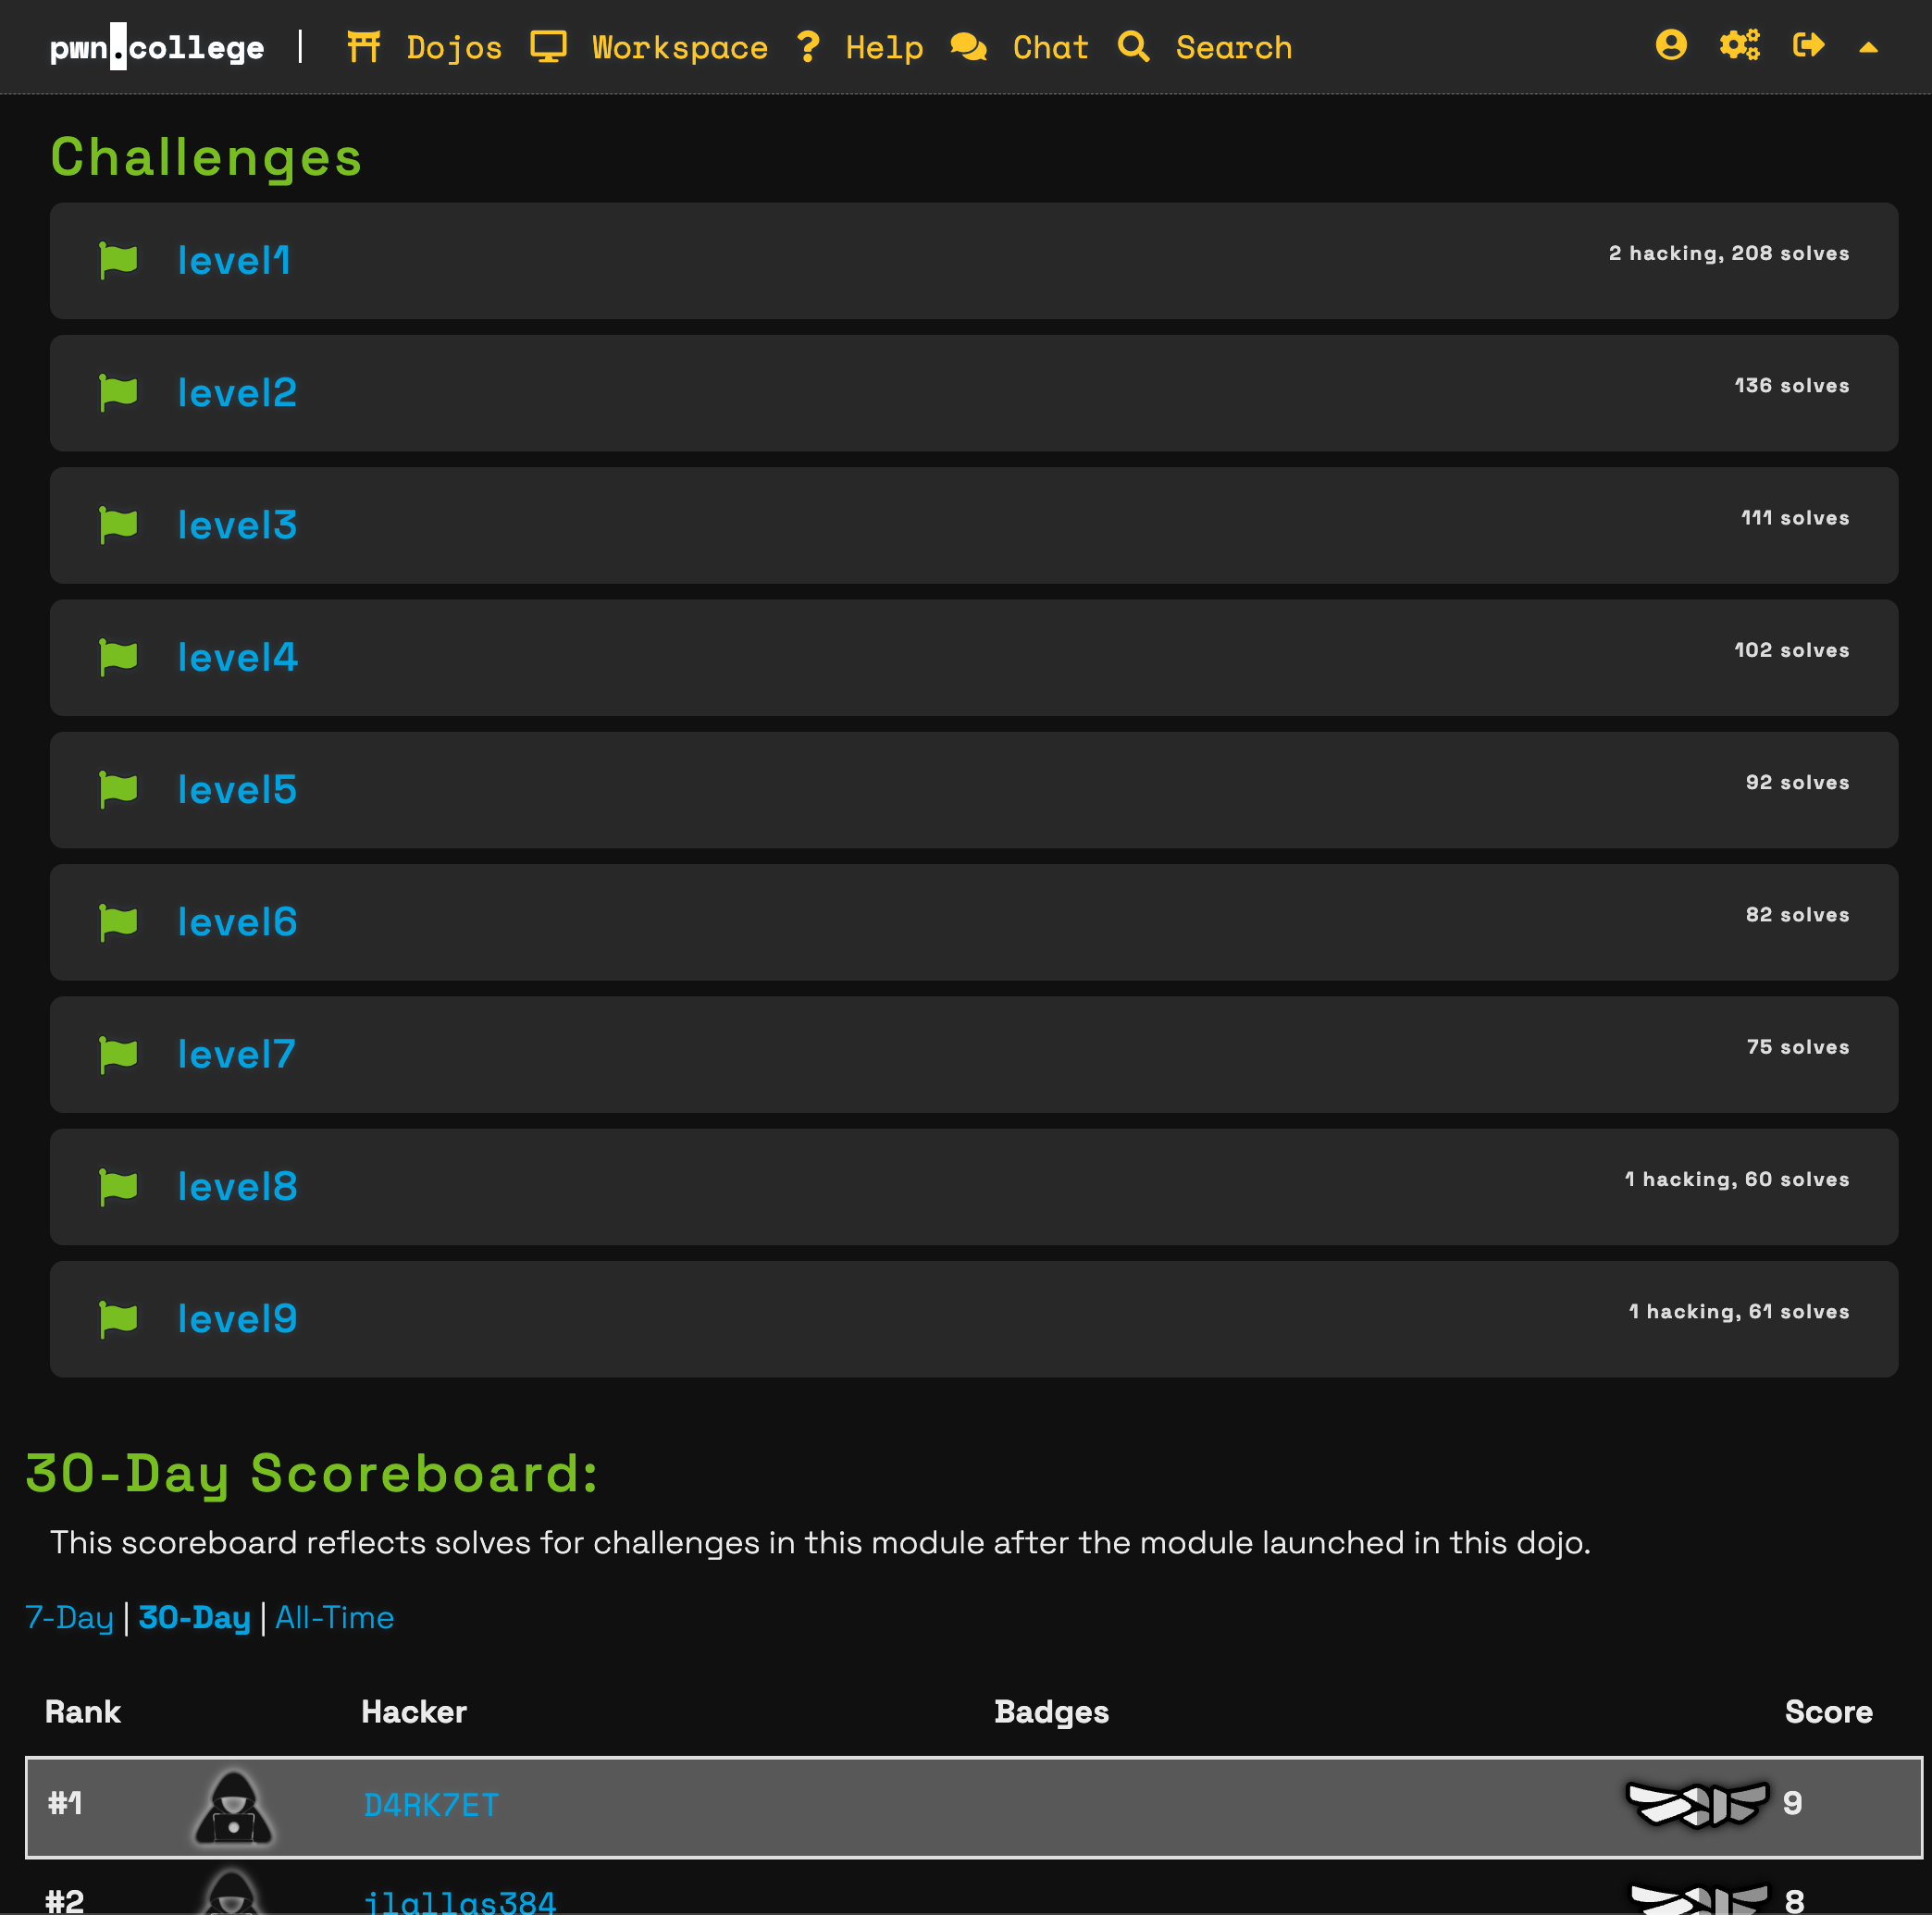Open the settings gears icon
This screenshot has height=1915, width=1932.
[x=1739, y=46]
